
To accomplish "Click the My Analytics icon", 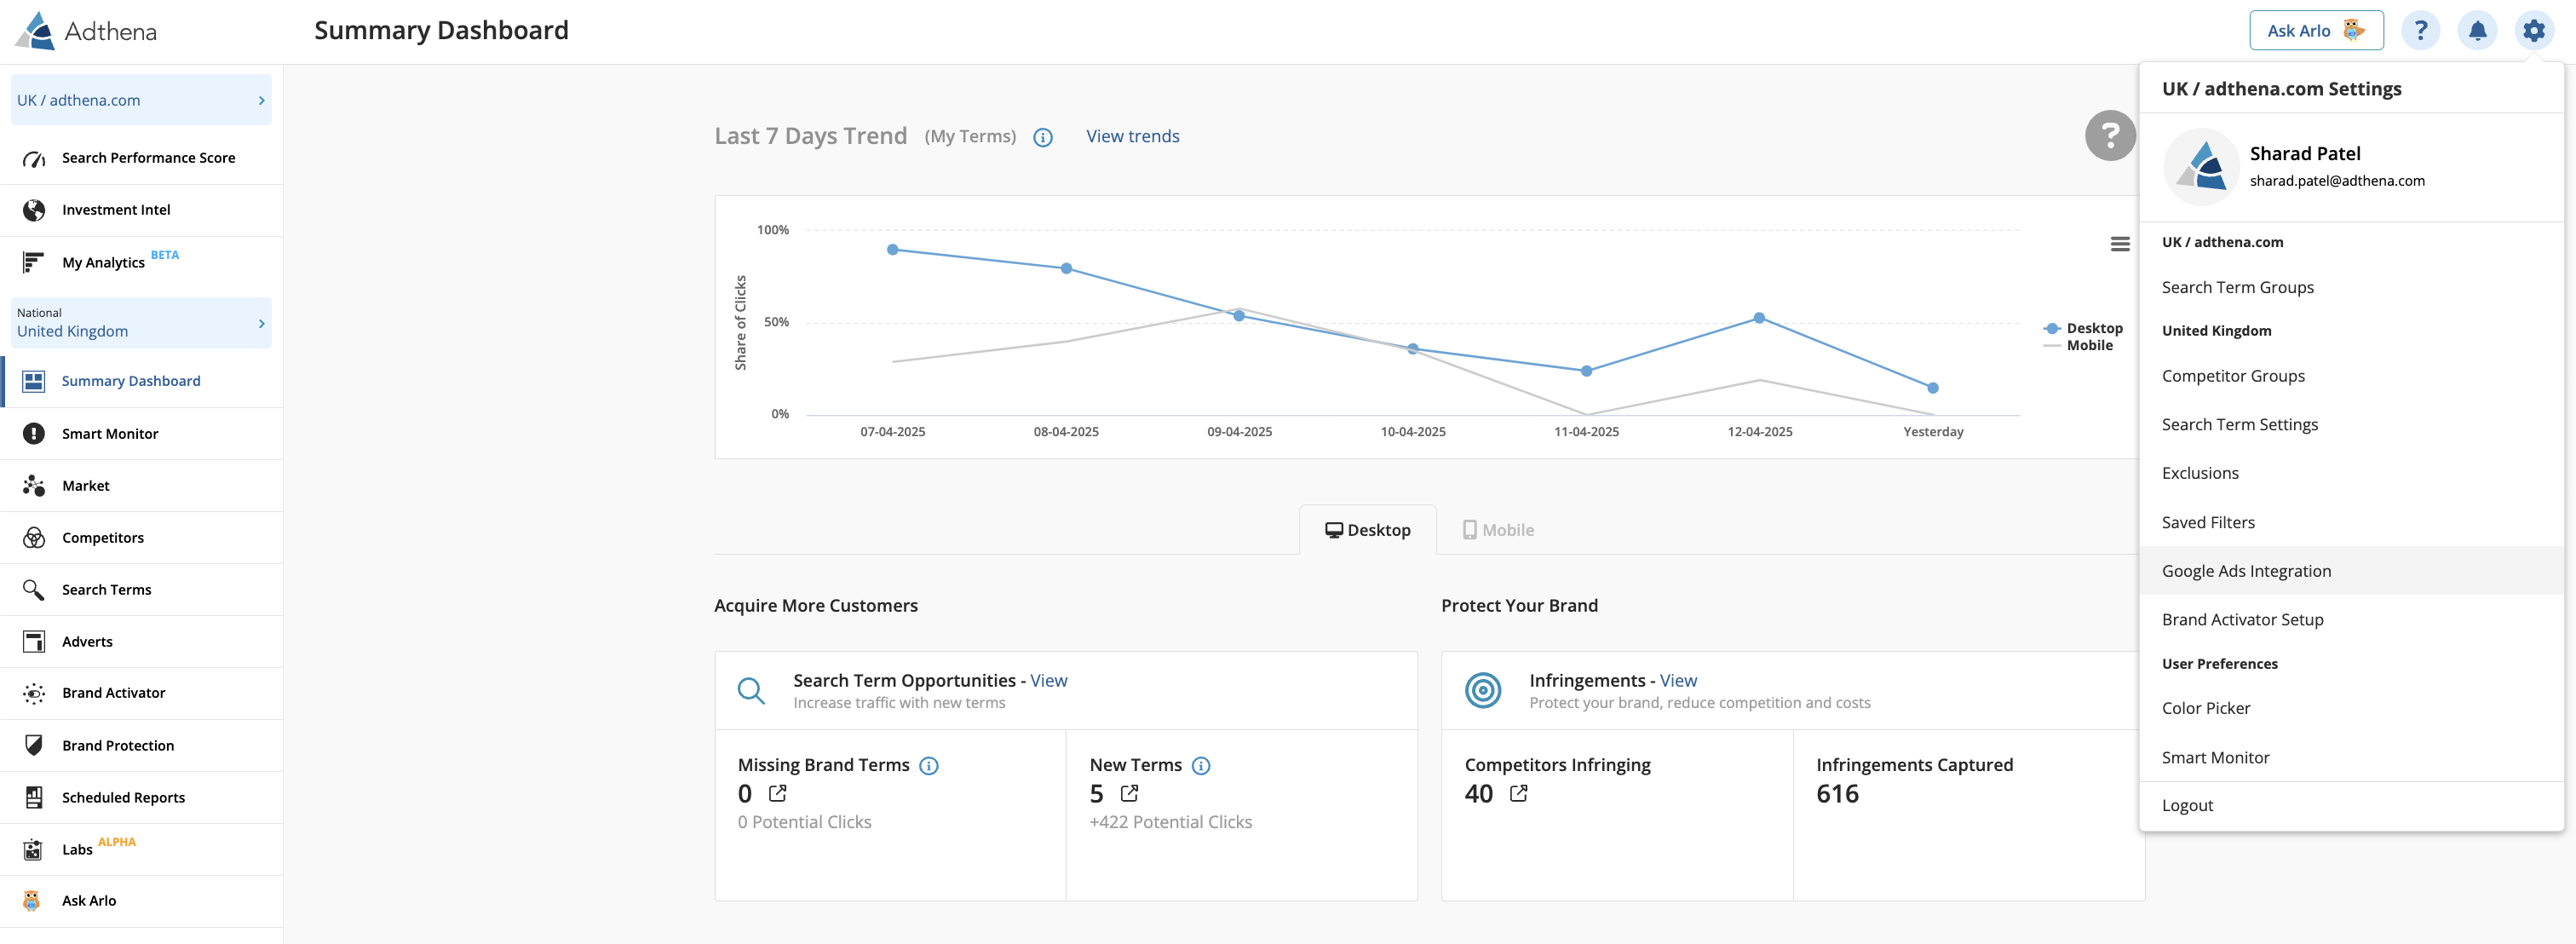I will point(34,262).
